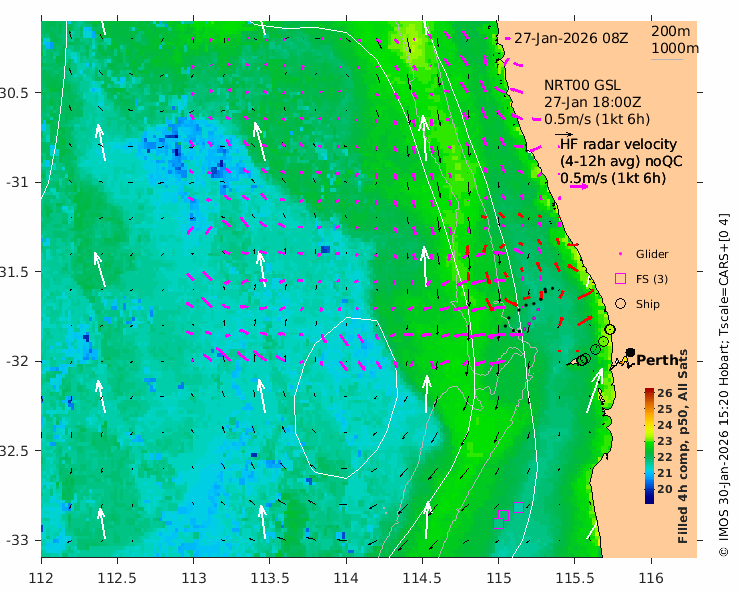
Task: Click the Ship legend circle marker
Action: click(620, 304)
